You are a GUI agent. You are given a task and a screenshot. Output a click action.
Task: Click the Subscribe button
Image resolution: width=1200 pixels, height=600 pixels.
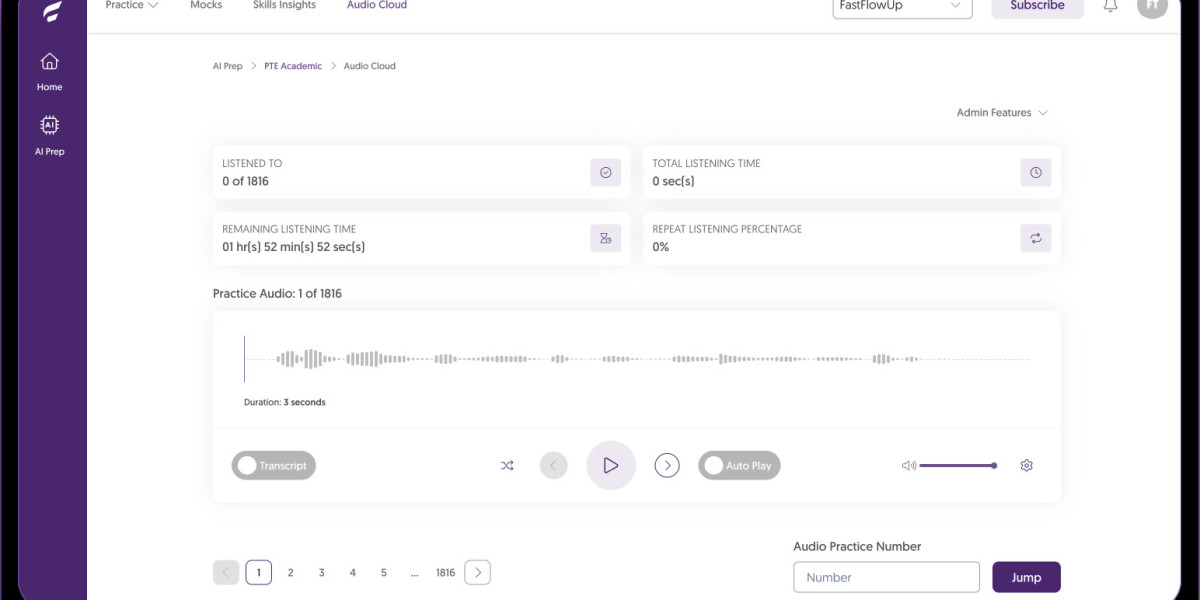[1037, 7]
